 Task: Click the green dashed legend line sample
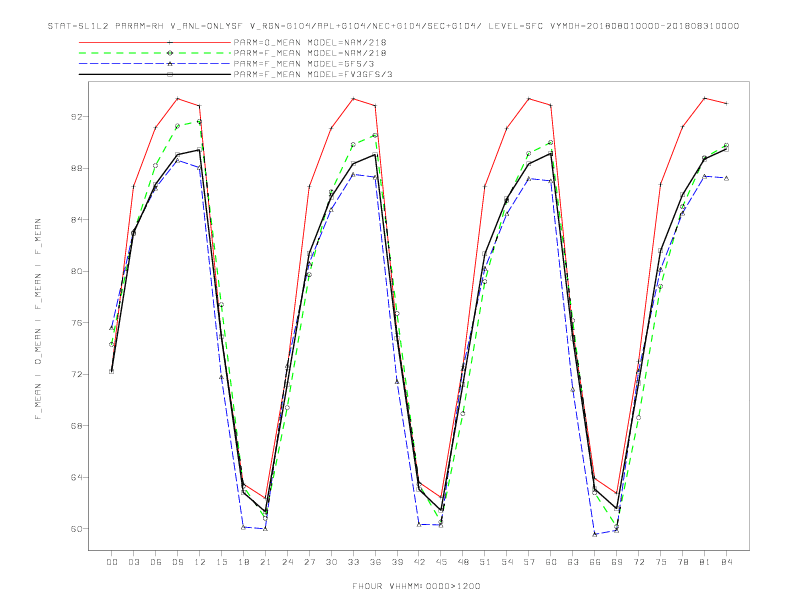click(x=155, y=53)
